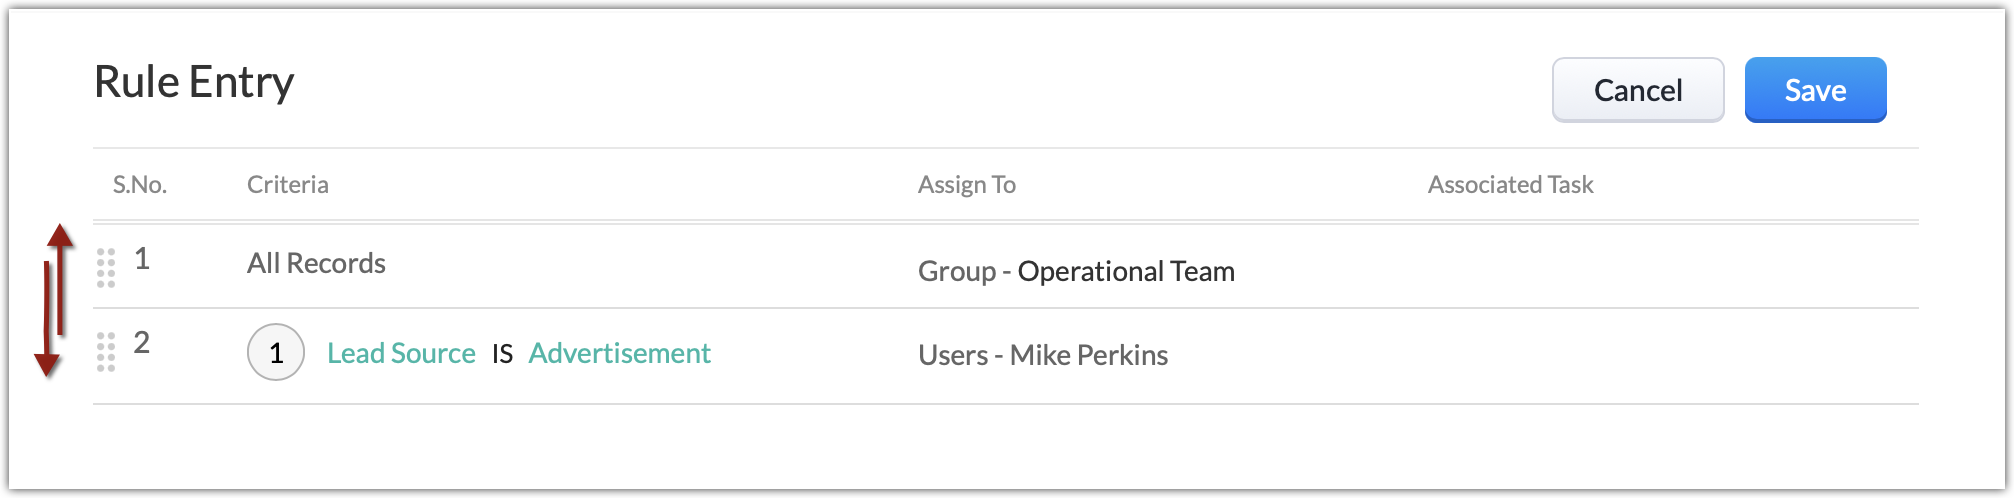
Task: Click the circled criteria number badge
Action: [276, 353]
